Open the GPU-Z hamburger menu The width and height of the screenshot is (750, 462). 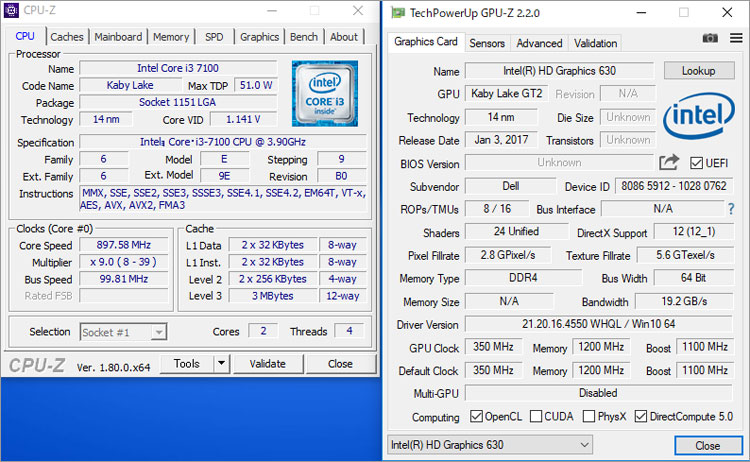click(736, 38)
